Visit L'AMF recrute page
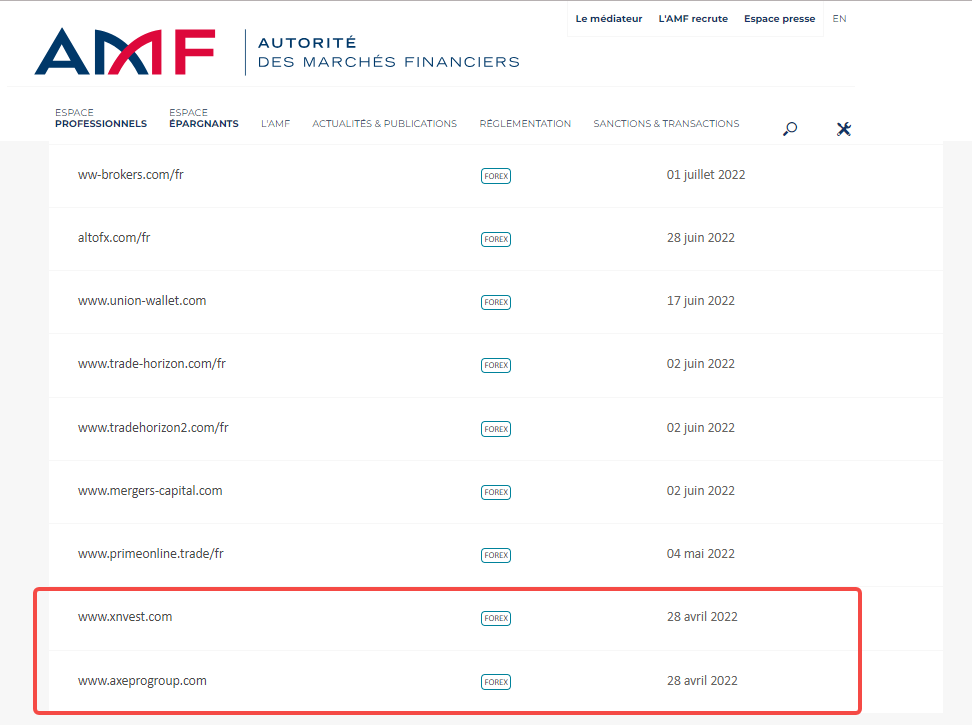 pyautogui.click(x=693, y=19)
